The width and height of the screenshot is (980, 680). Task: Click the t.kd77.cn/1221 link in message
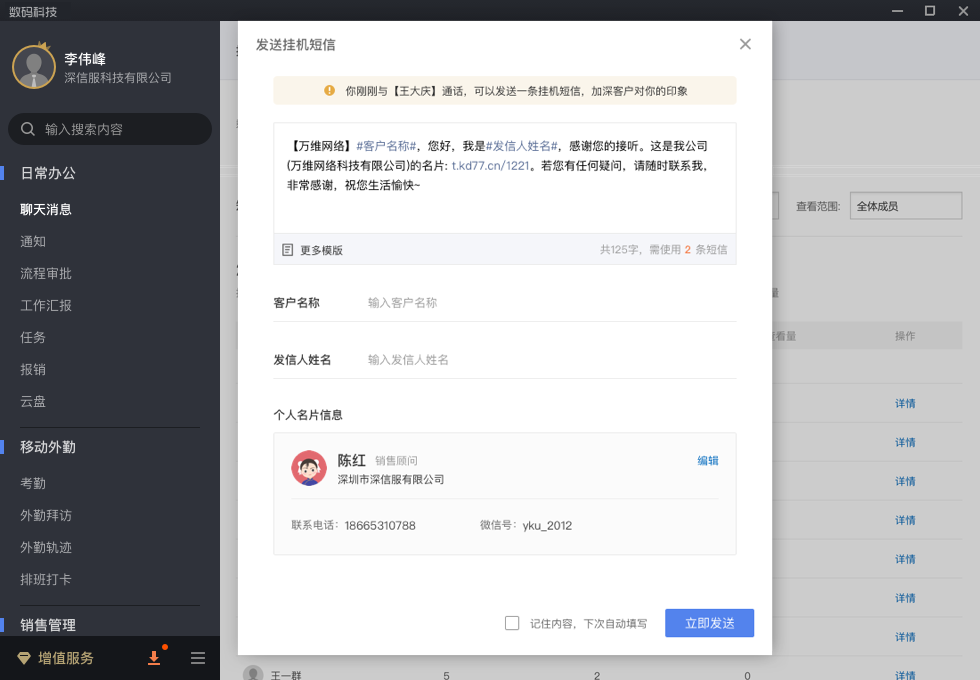(x=490, y=166)
